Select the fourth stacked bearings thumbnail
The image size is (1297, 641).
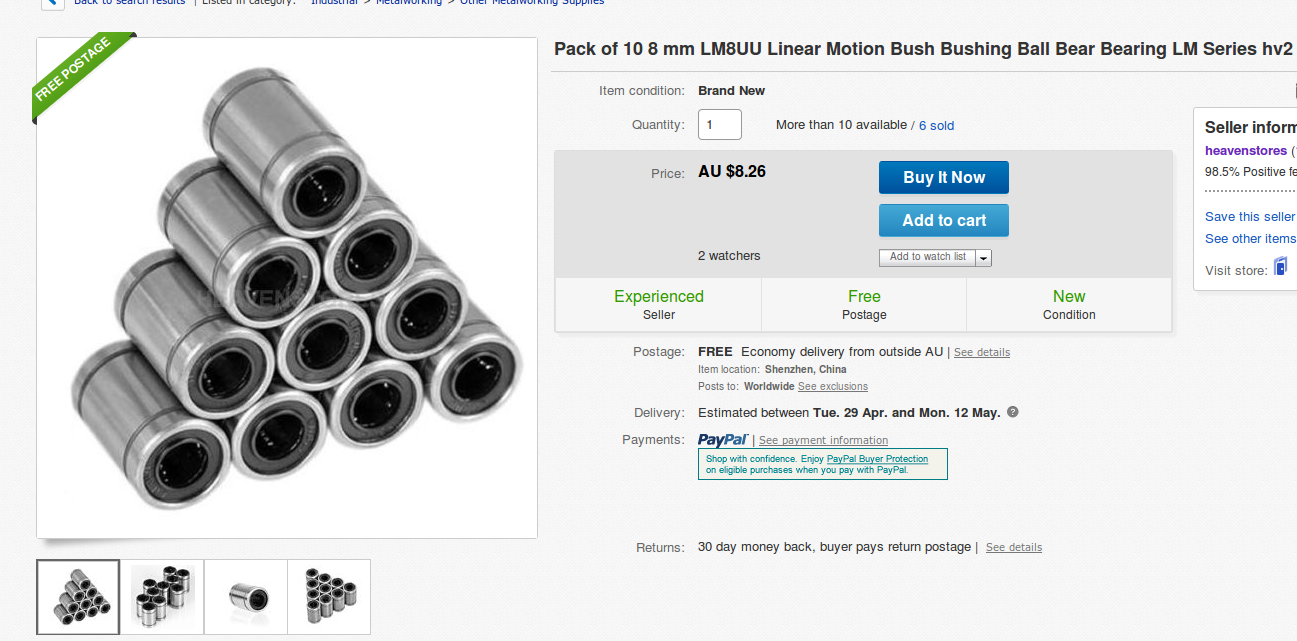tap(329, 596)
